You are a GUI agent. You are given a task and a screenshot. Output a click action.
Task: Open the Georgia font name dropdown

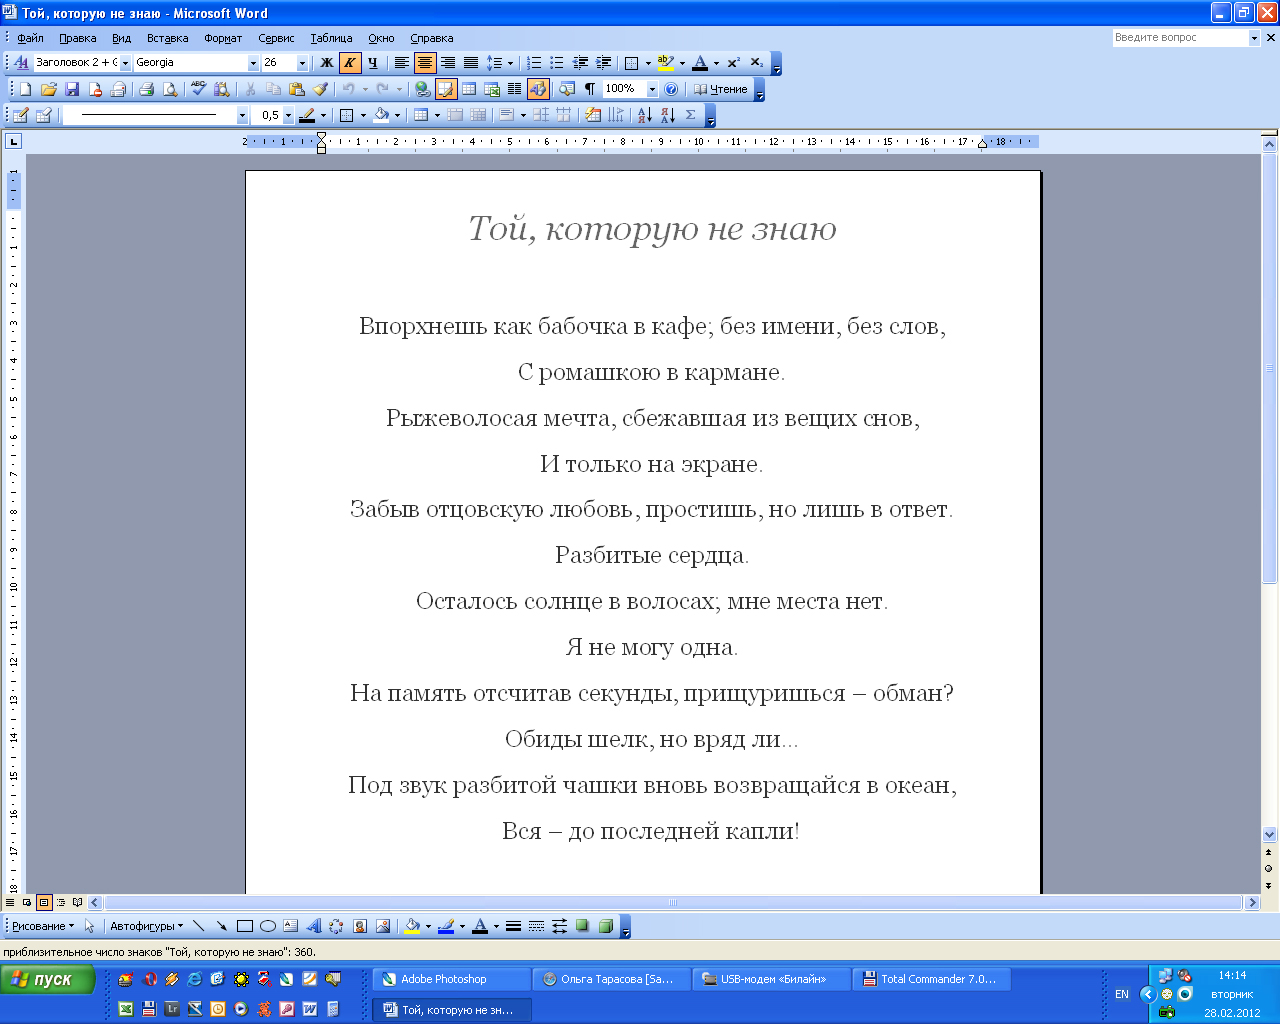click(x=253, y=63)
